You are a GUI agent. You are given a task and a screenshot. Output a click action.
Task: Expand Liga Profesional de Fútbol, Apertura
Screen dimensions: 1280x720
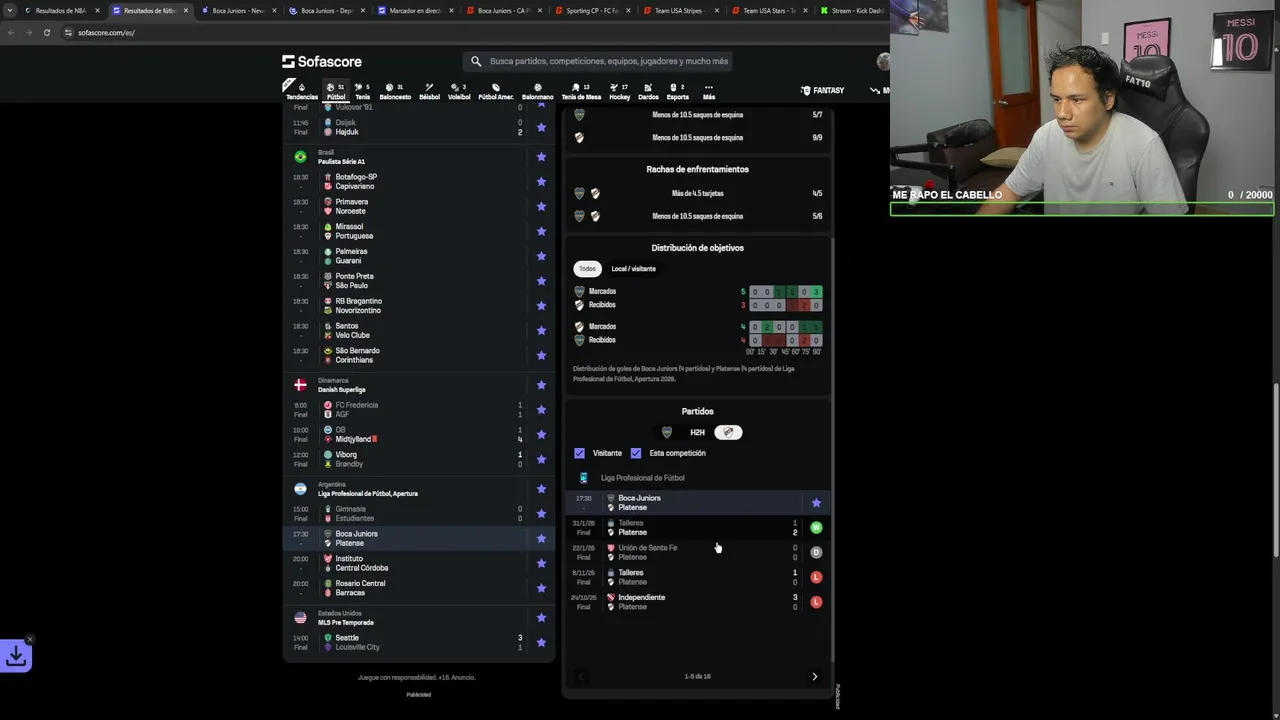point(368,493)
